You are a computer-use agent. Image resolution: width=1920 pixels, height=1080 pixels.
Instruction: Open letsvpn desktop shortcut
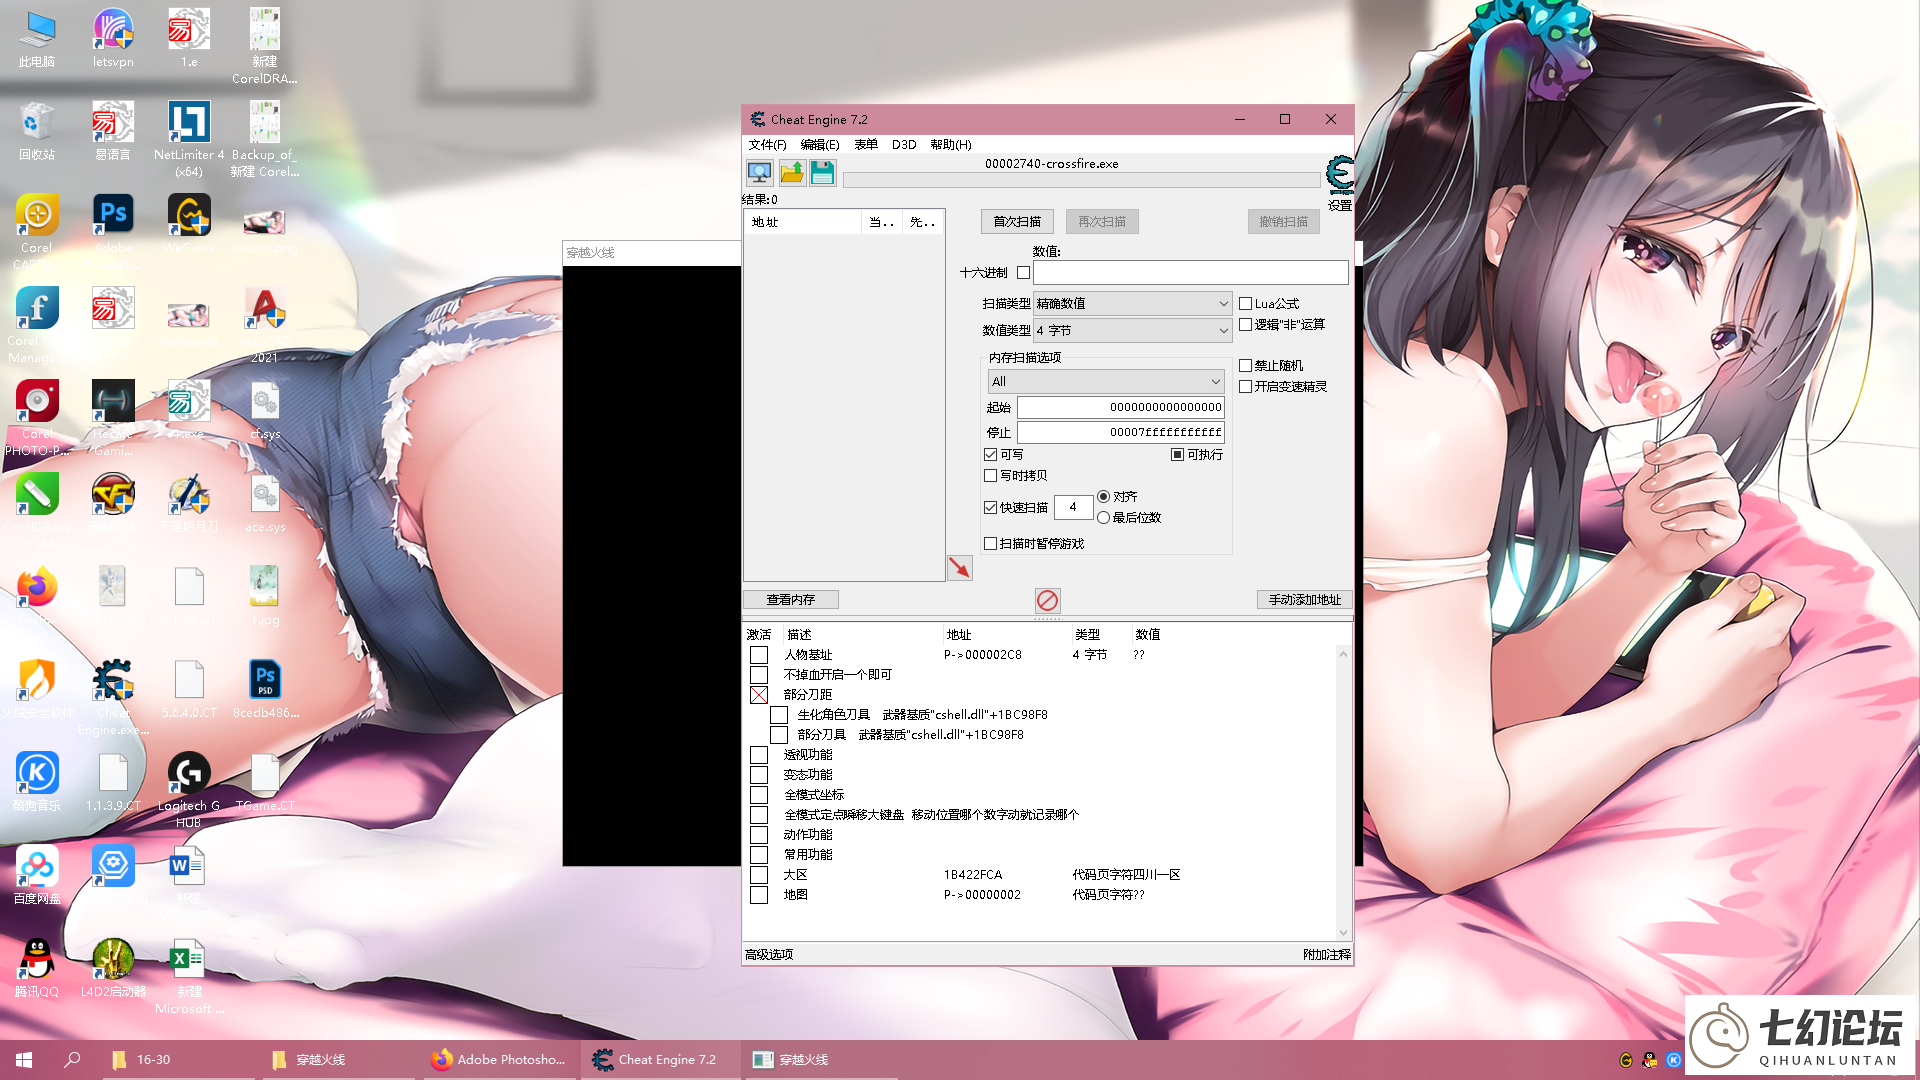point(113,38)
